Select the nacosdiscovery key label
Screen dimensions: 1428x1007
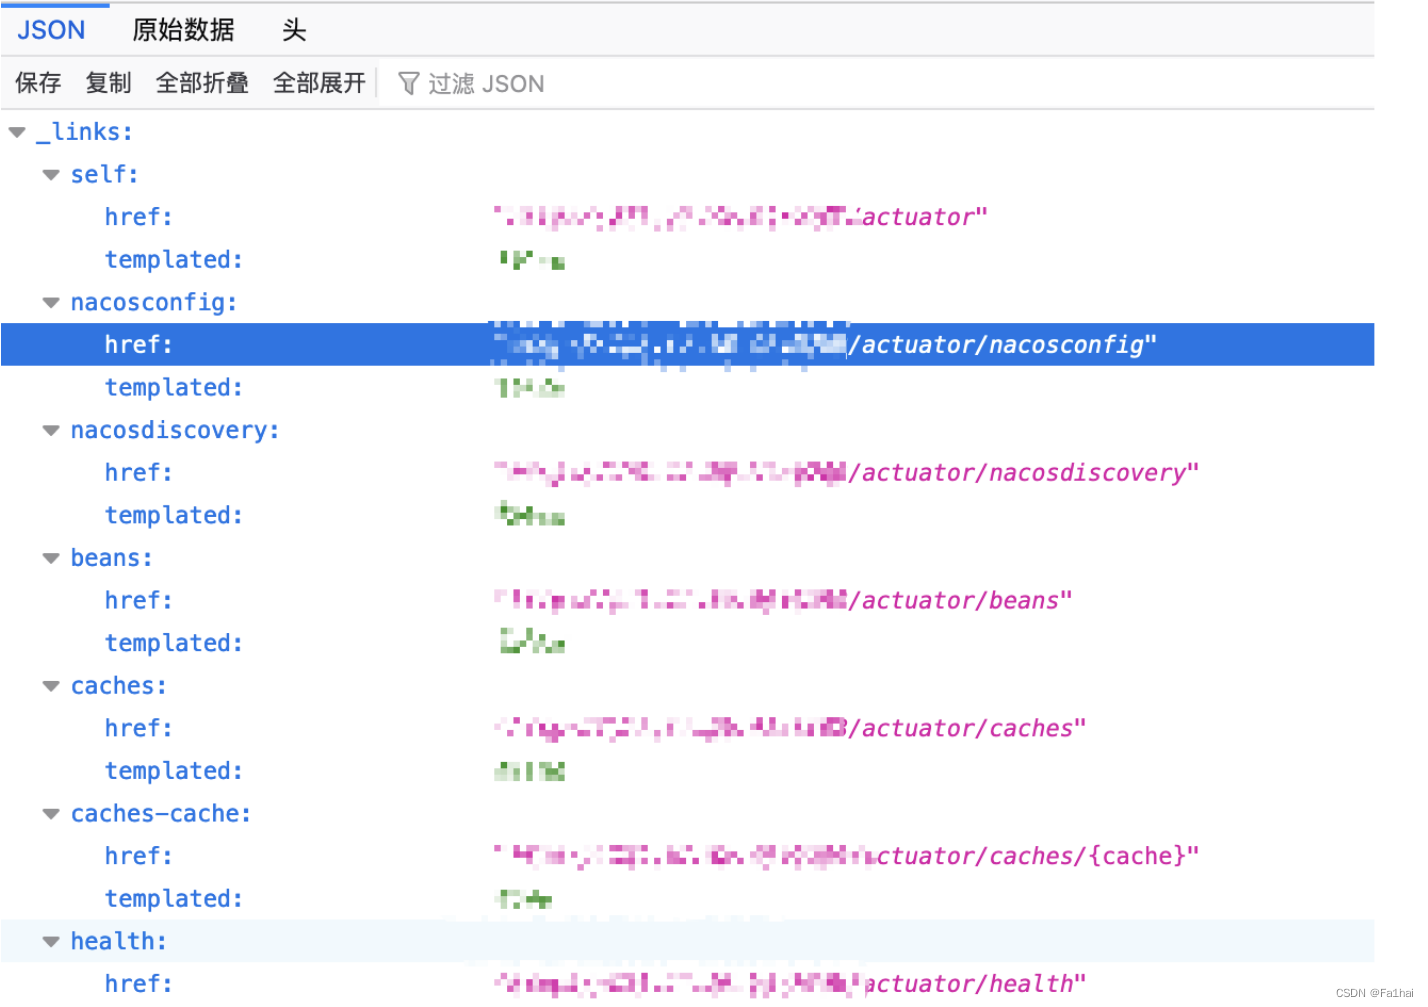tap(175, 430)
